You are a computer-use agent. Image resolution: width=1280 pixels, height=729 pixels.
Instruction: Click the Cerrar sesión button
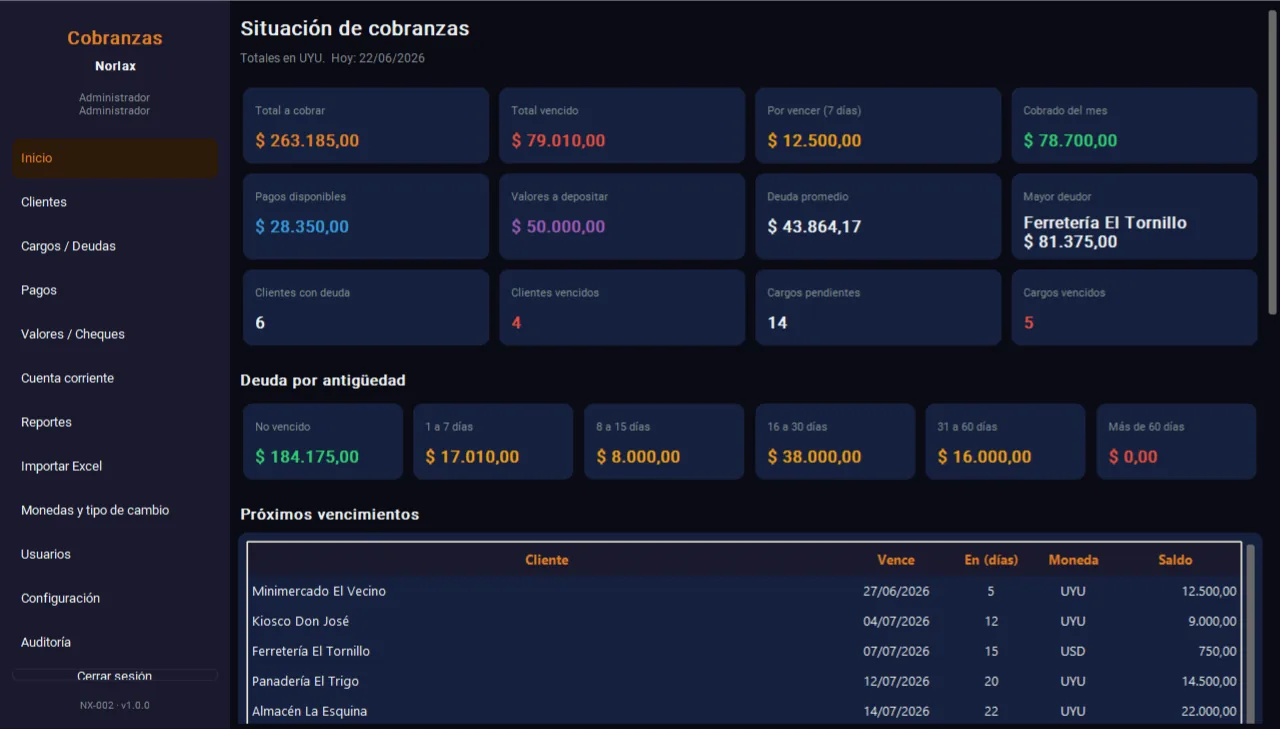tap(115, 676)
